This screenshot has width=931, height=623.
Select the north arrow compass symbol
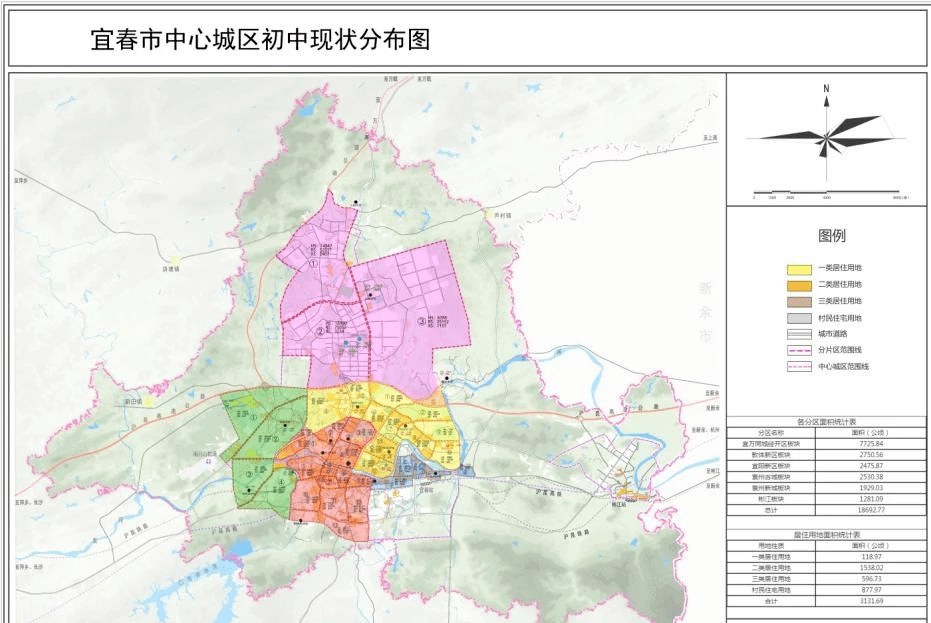coord(826,140)
